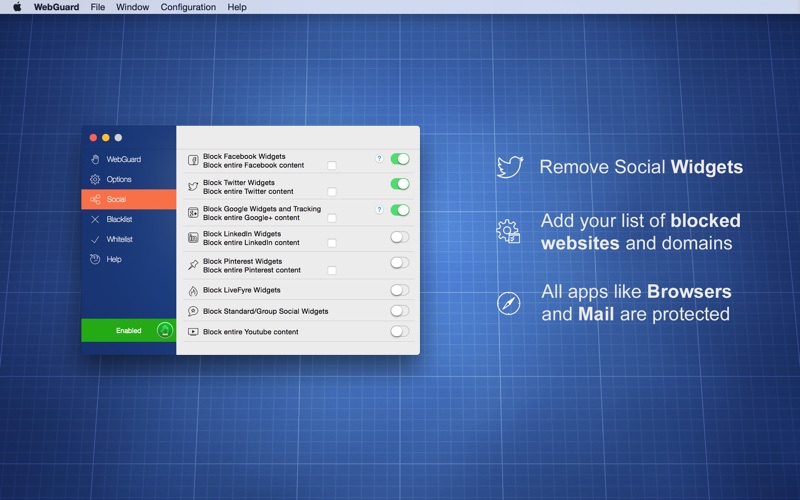Click the Youtube play icon
This screenshot has width=800, height=500.
click(193, 332)
